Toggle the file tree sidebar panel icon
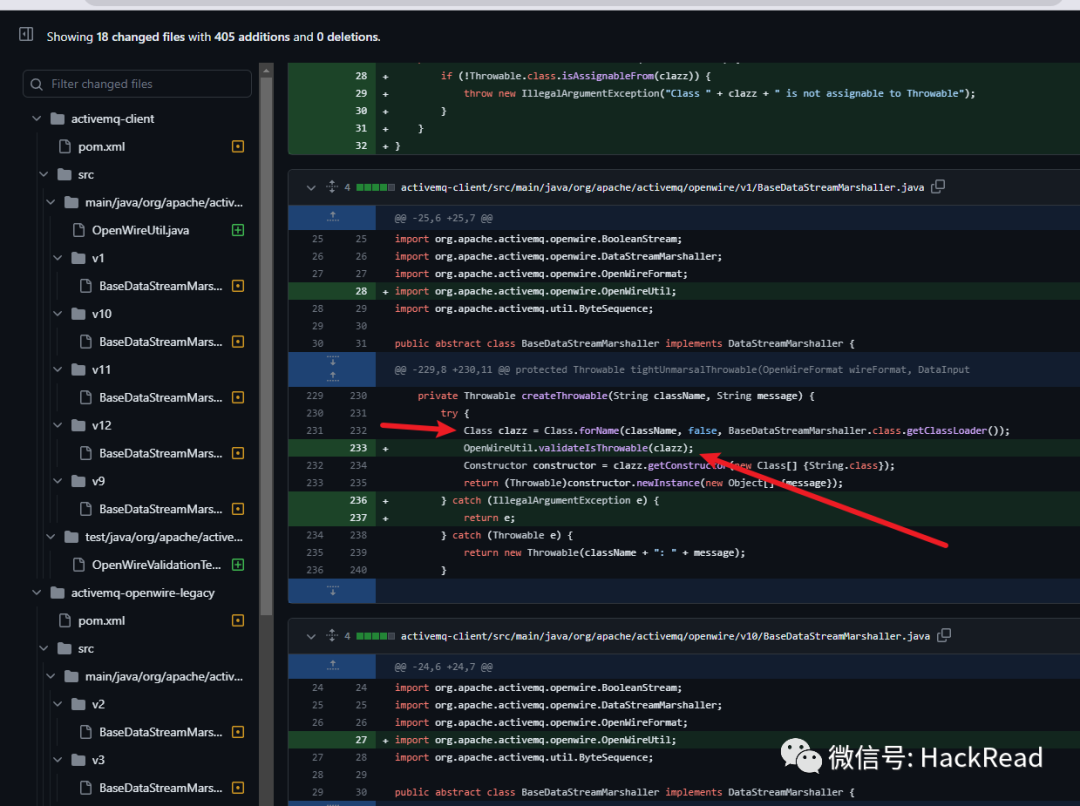 [26, 34]
